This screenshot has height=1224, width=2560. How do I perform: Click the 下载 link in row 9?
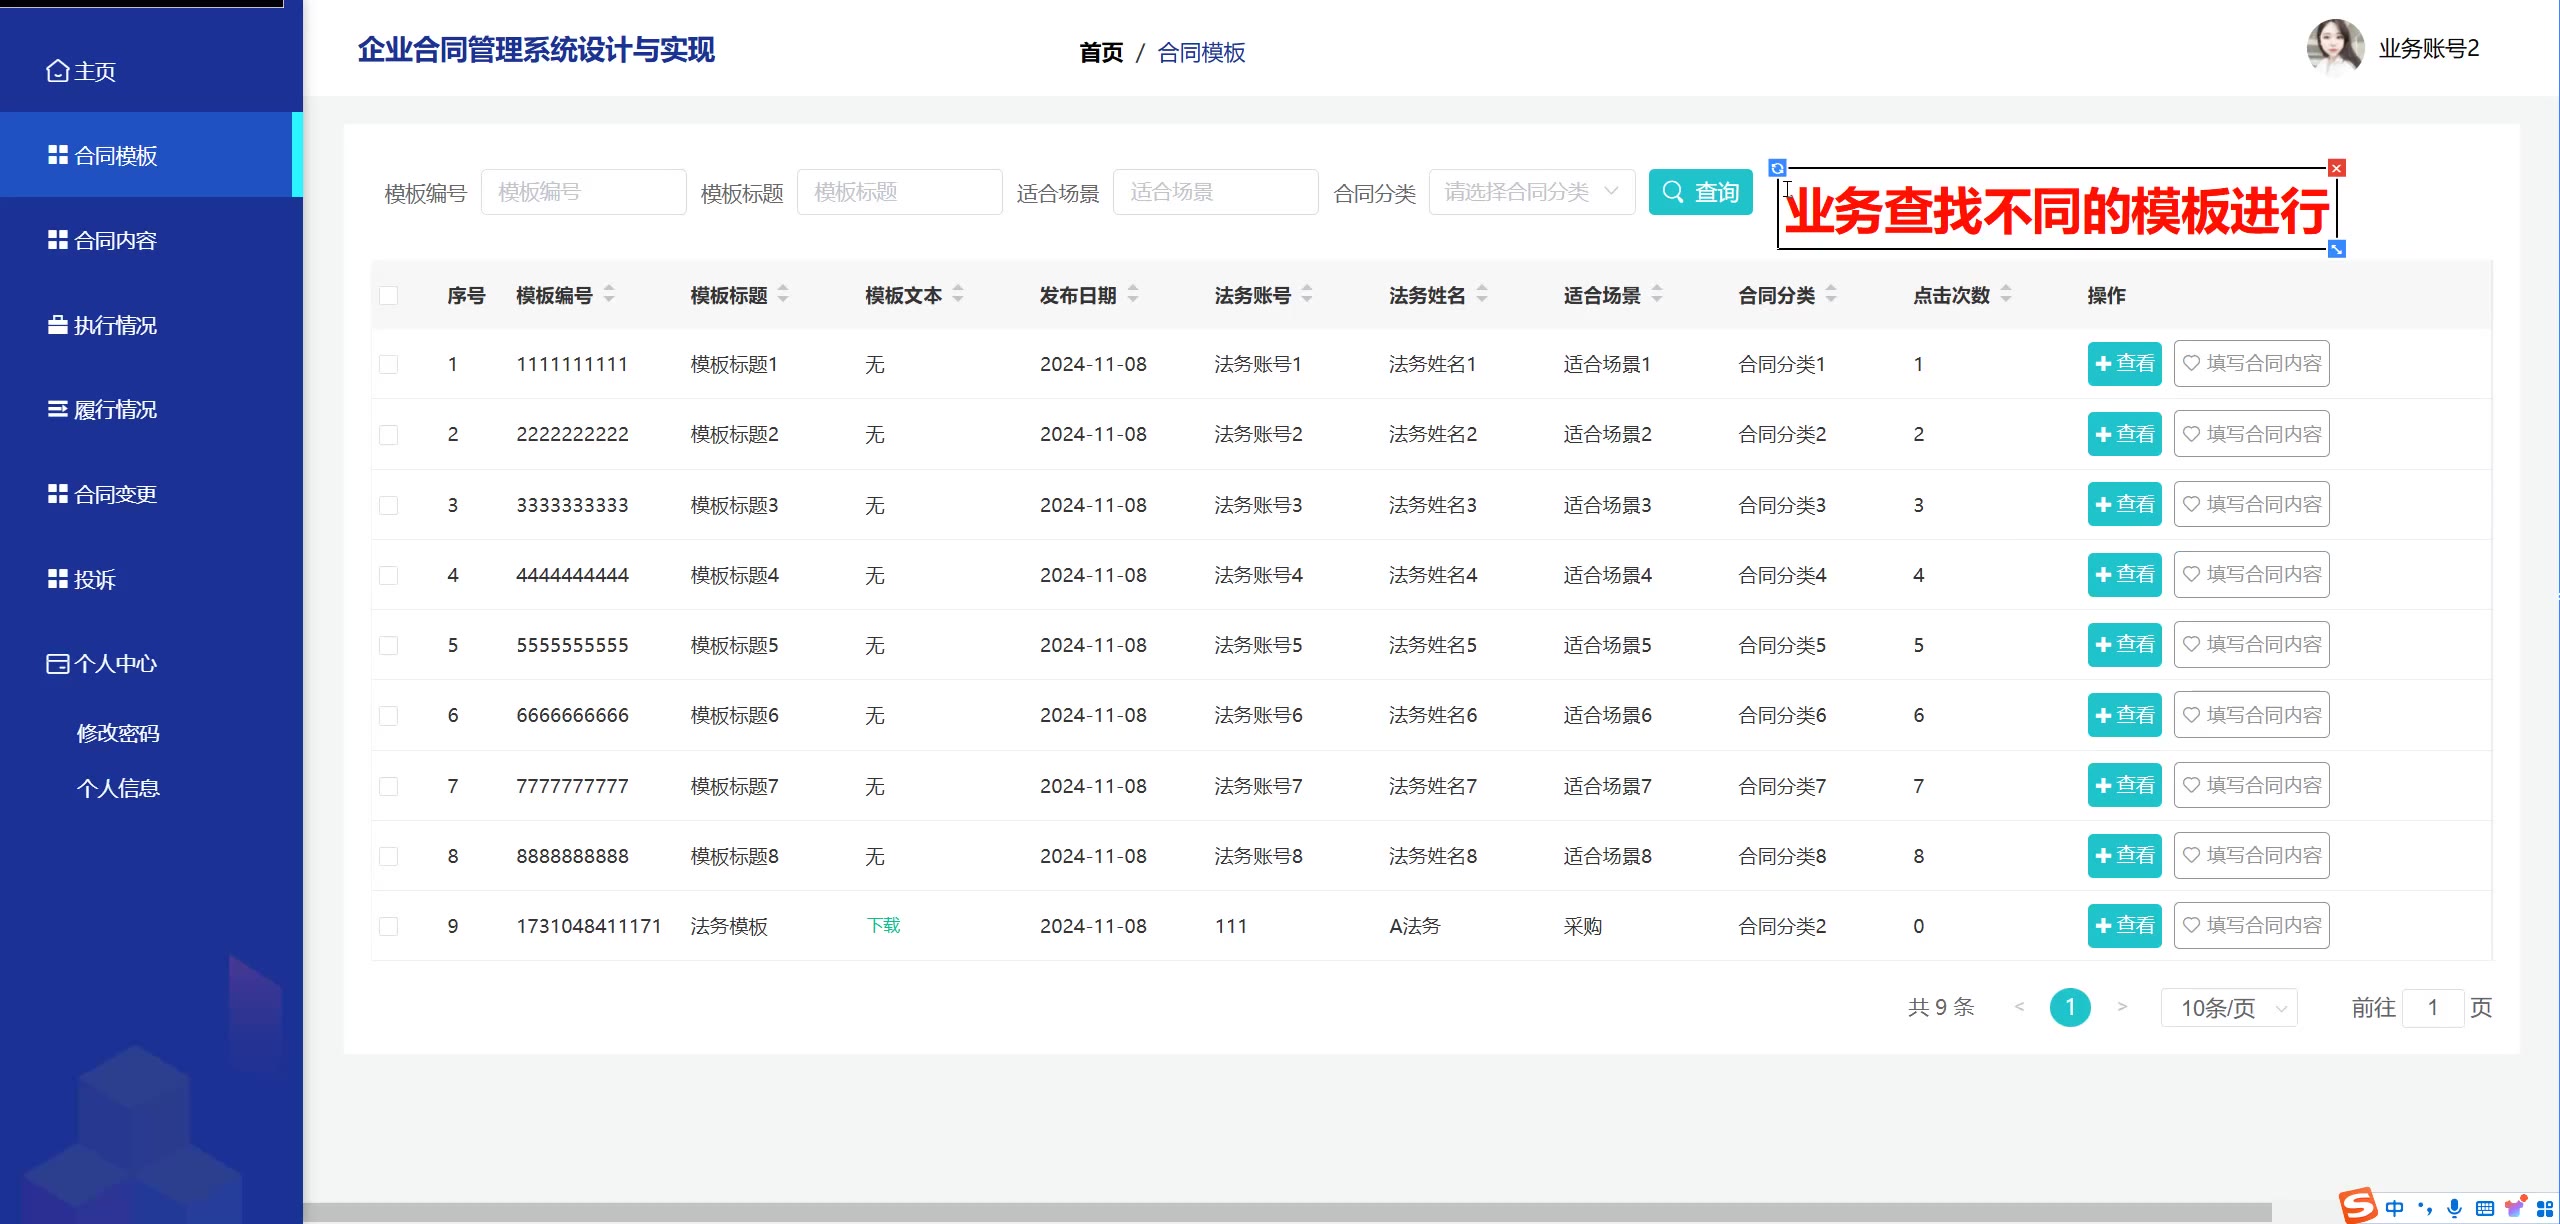coord(883,926)
